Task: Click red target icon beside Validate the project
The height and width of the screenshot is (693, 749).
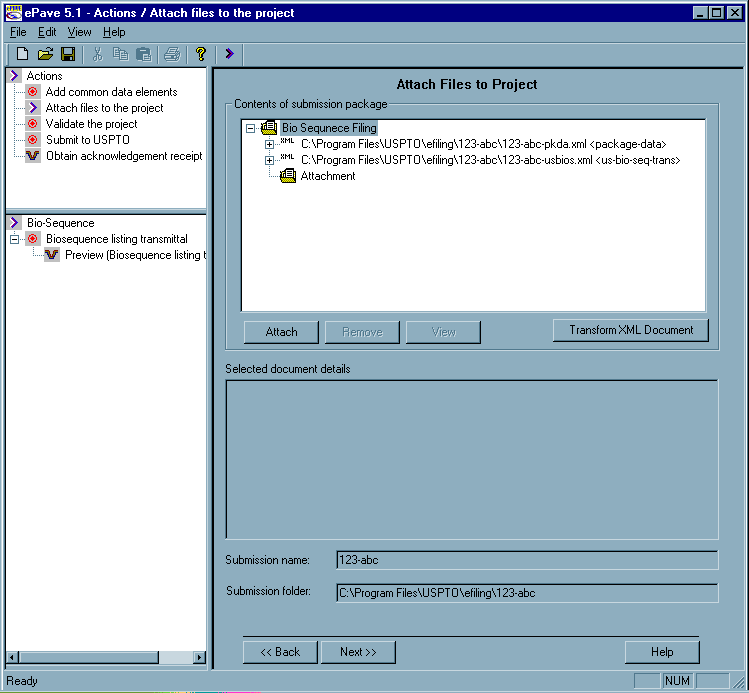Action: pyautogui.click(x=32, y=124)
